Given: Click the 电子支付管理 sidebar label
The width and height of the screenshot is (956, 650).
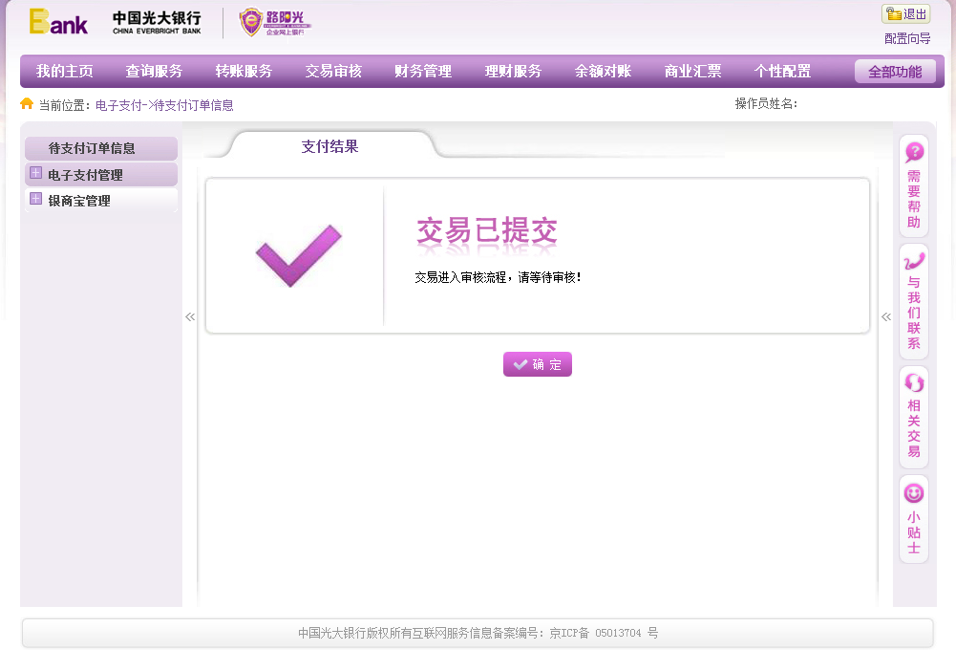Looking at the screenshot, I should click(x=85, y=176).
